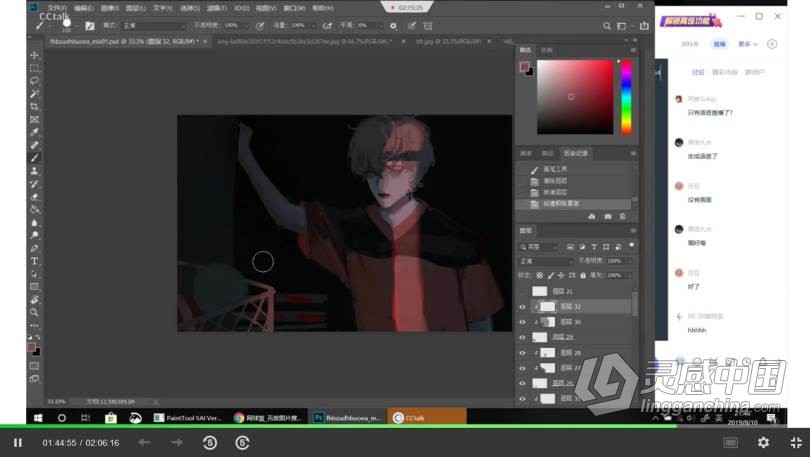The width and height of the screenshot is (810, 457).
Task: Select the Eyedropper tool
Action: point(35,132)
